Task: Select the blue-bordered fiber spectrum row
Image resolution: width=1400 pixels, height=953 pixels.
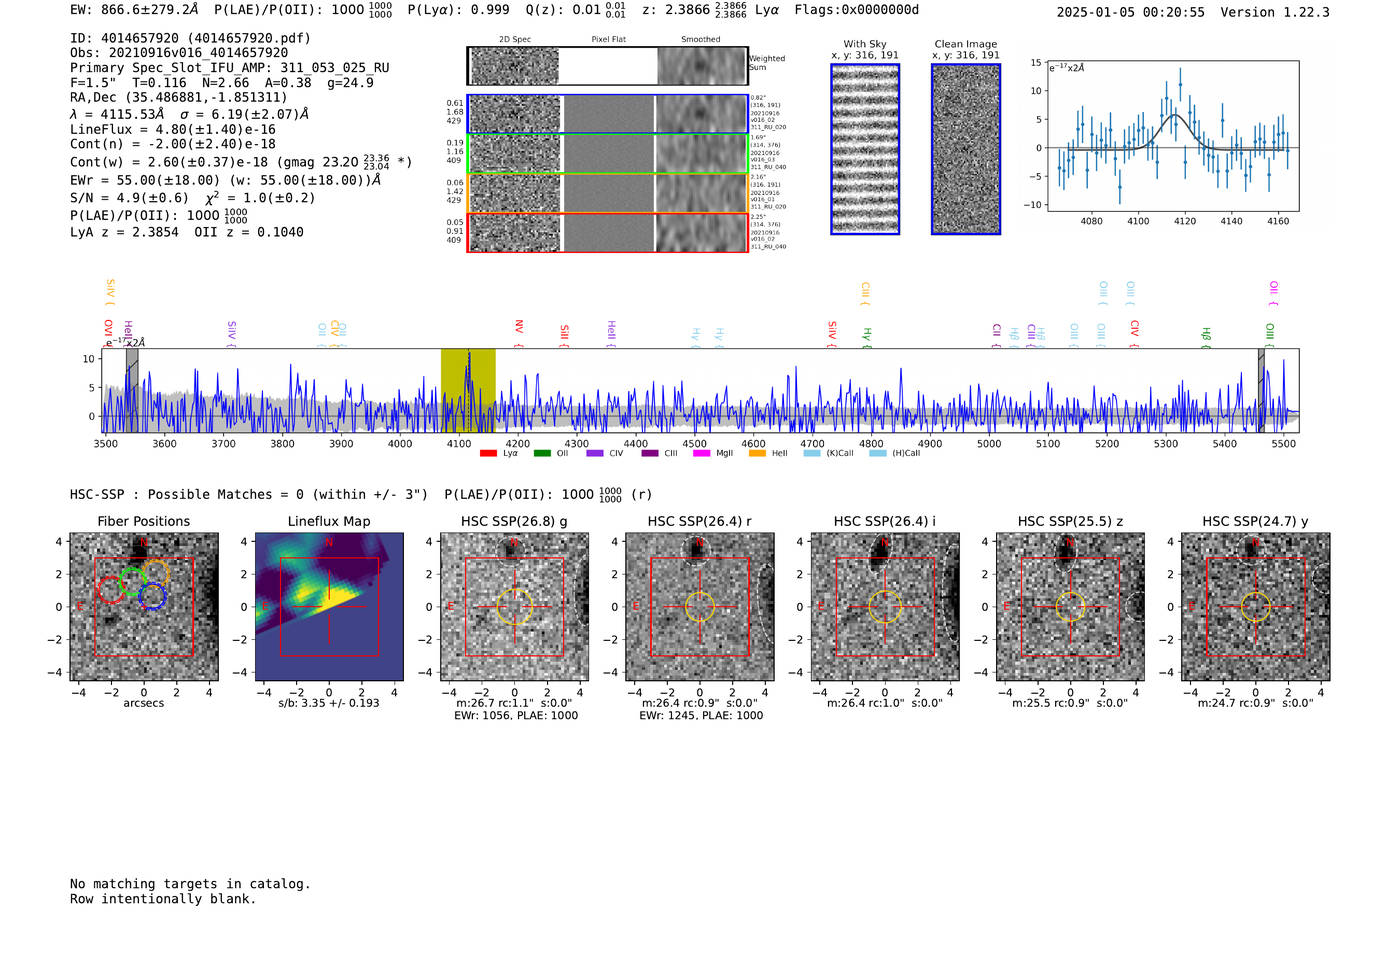Action: (608, 114)
